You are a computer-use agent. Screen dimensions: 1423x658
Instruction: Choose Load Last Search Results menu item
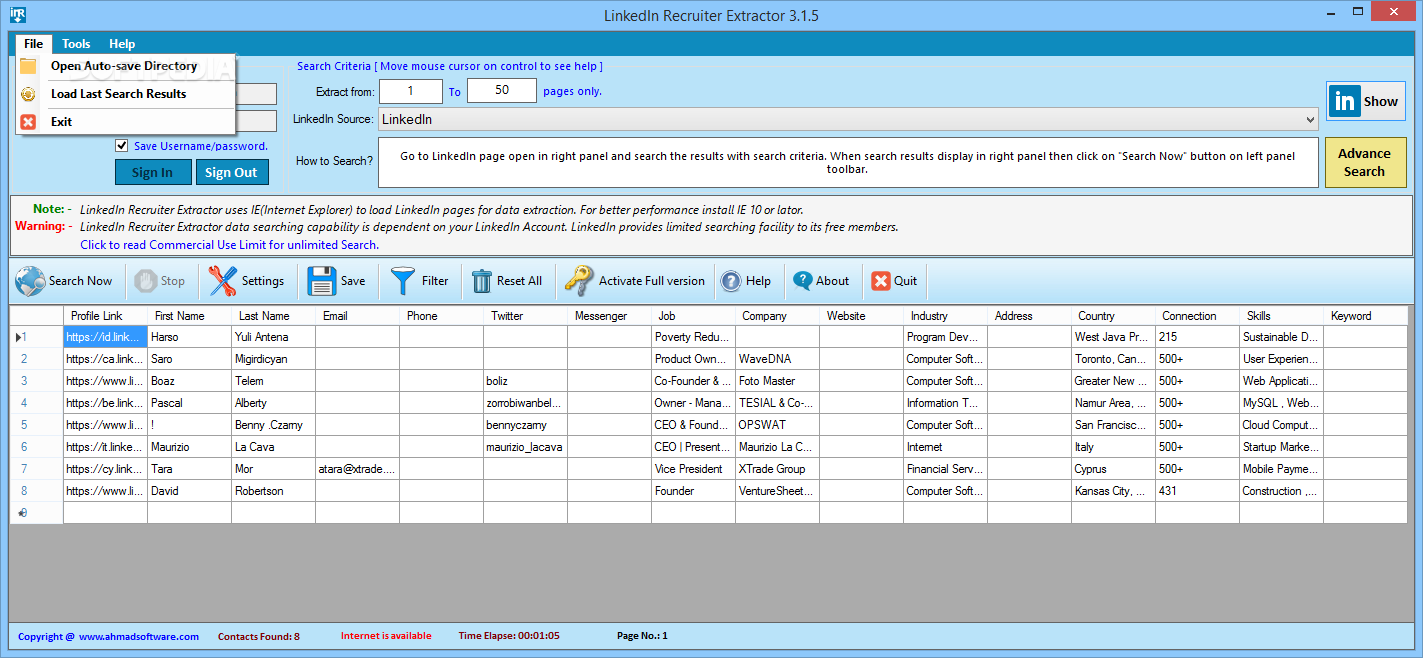click(125, 94)
